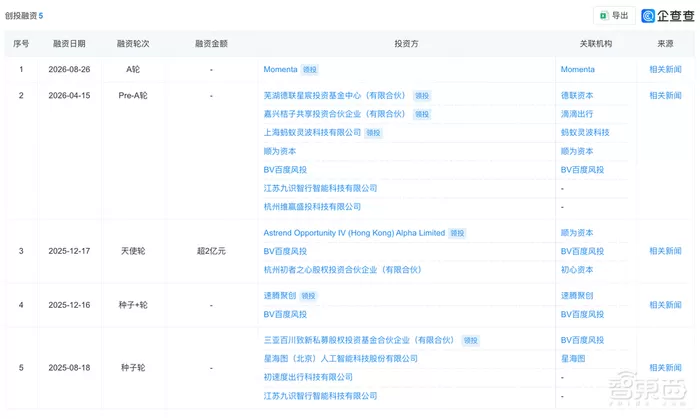
Task: Open 速腾聚创 link in 关联机构 column
Action: click(x=577, y=295)
